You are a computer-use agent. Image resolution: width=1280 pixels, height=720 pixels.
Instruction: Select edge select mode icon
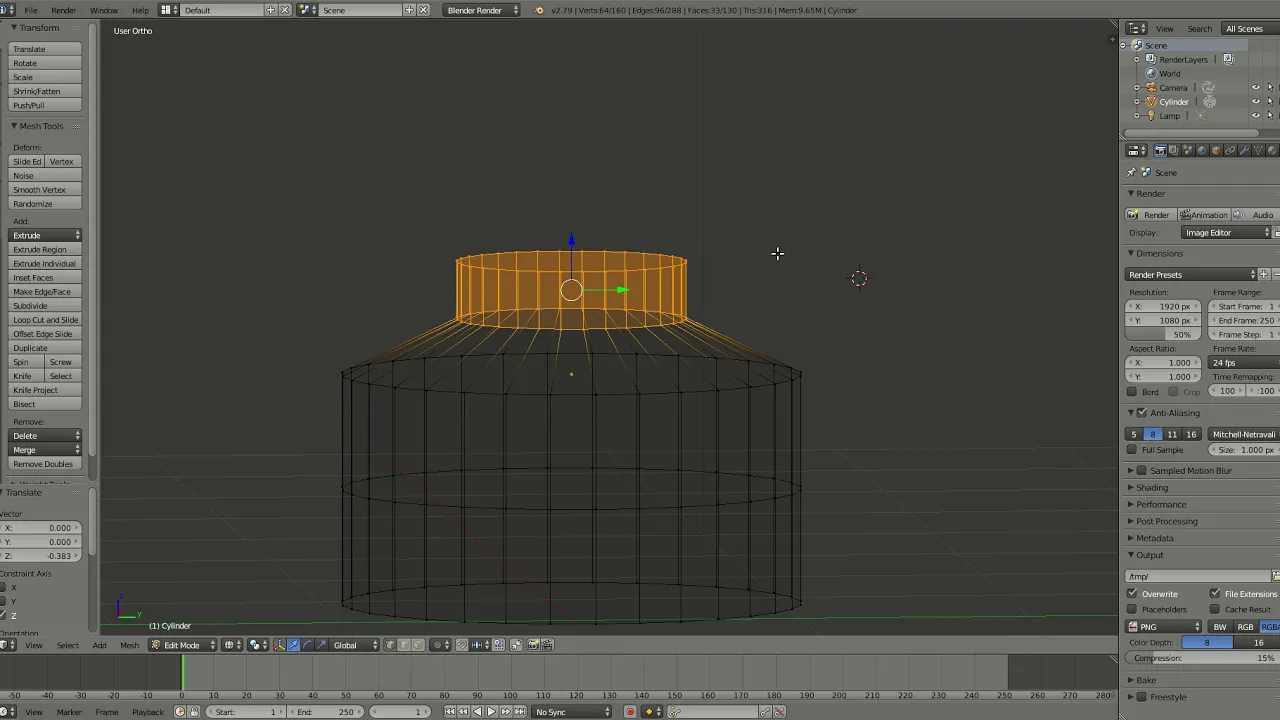(x=404, y=645)
